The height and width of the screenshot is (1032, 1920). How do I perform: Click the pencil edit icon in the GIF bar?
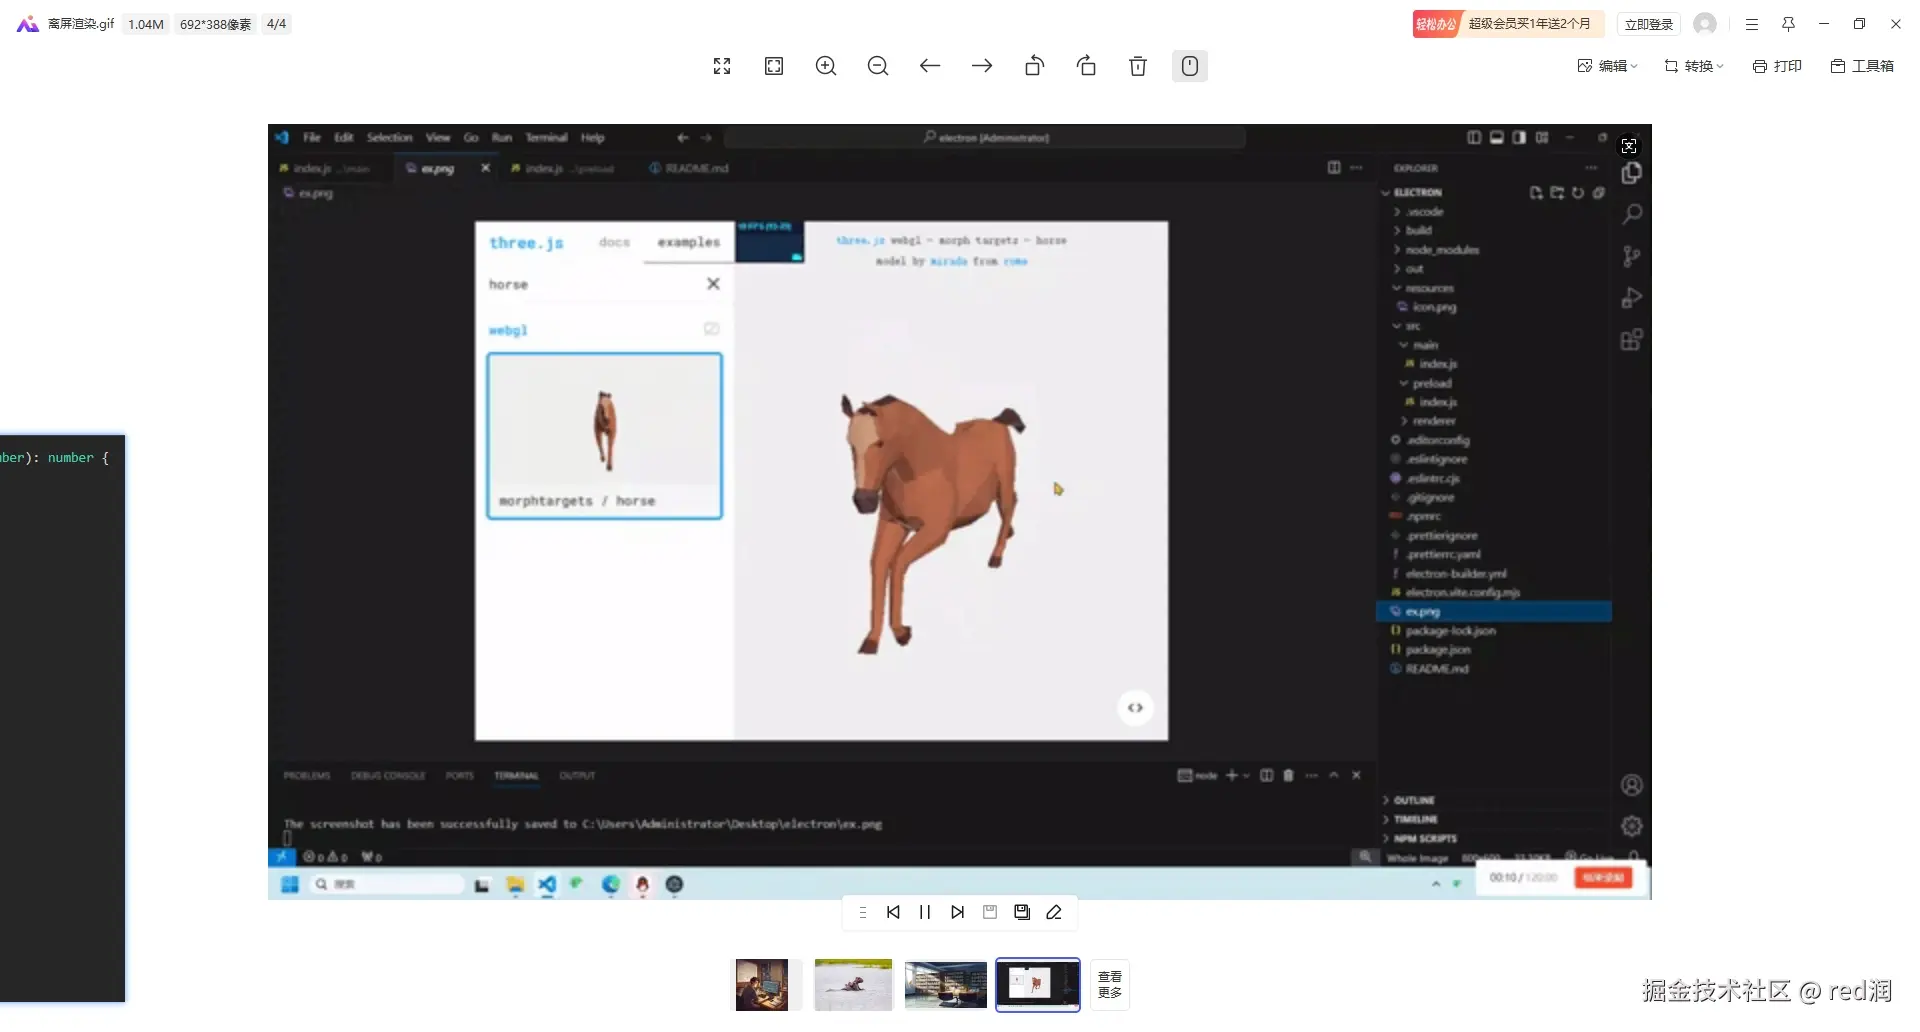coord(1054,912)
